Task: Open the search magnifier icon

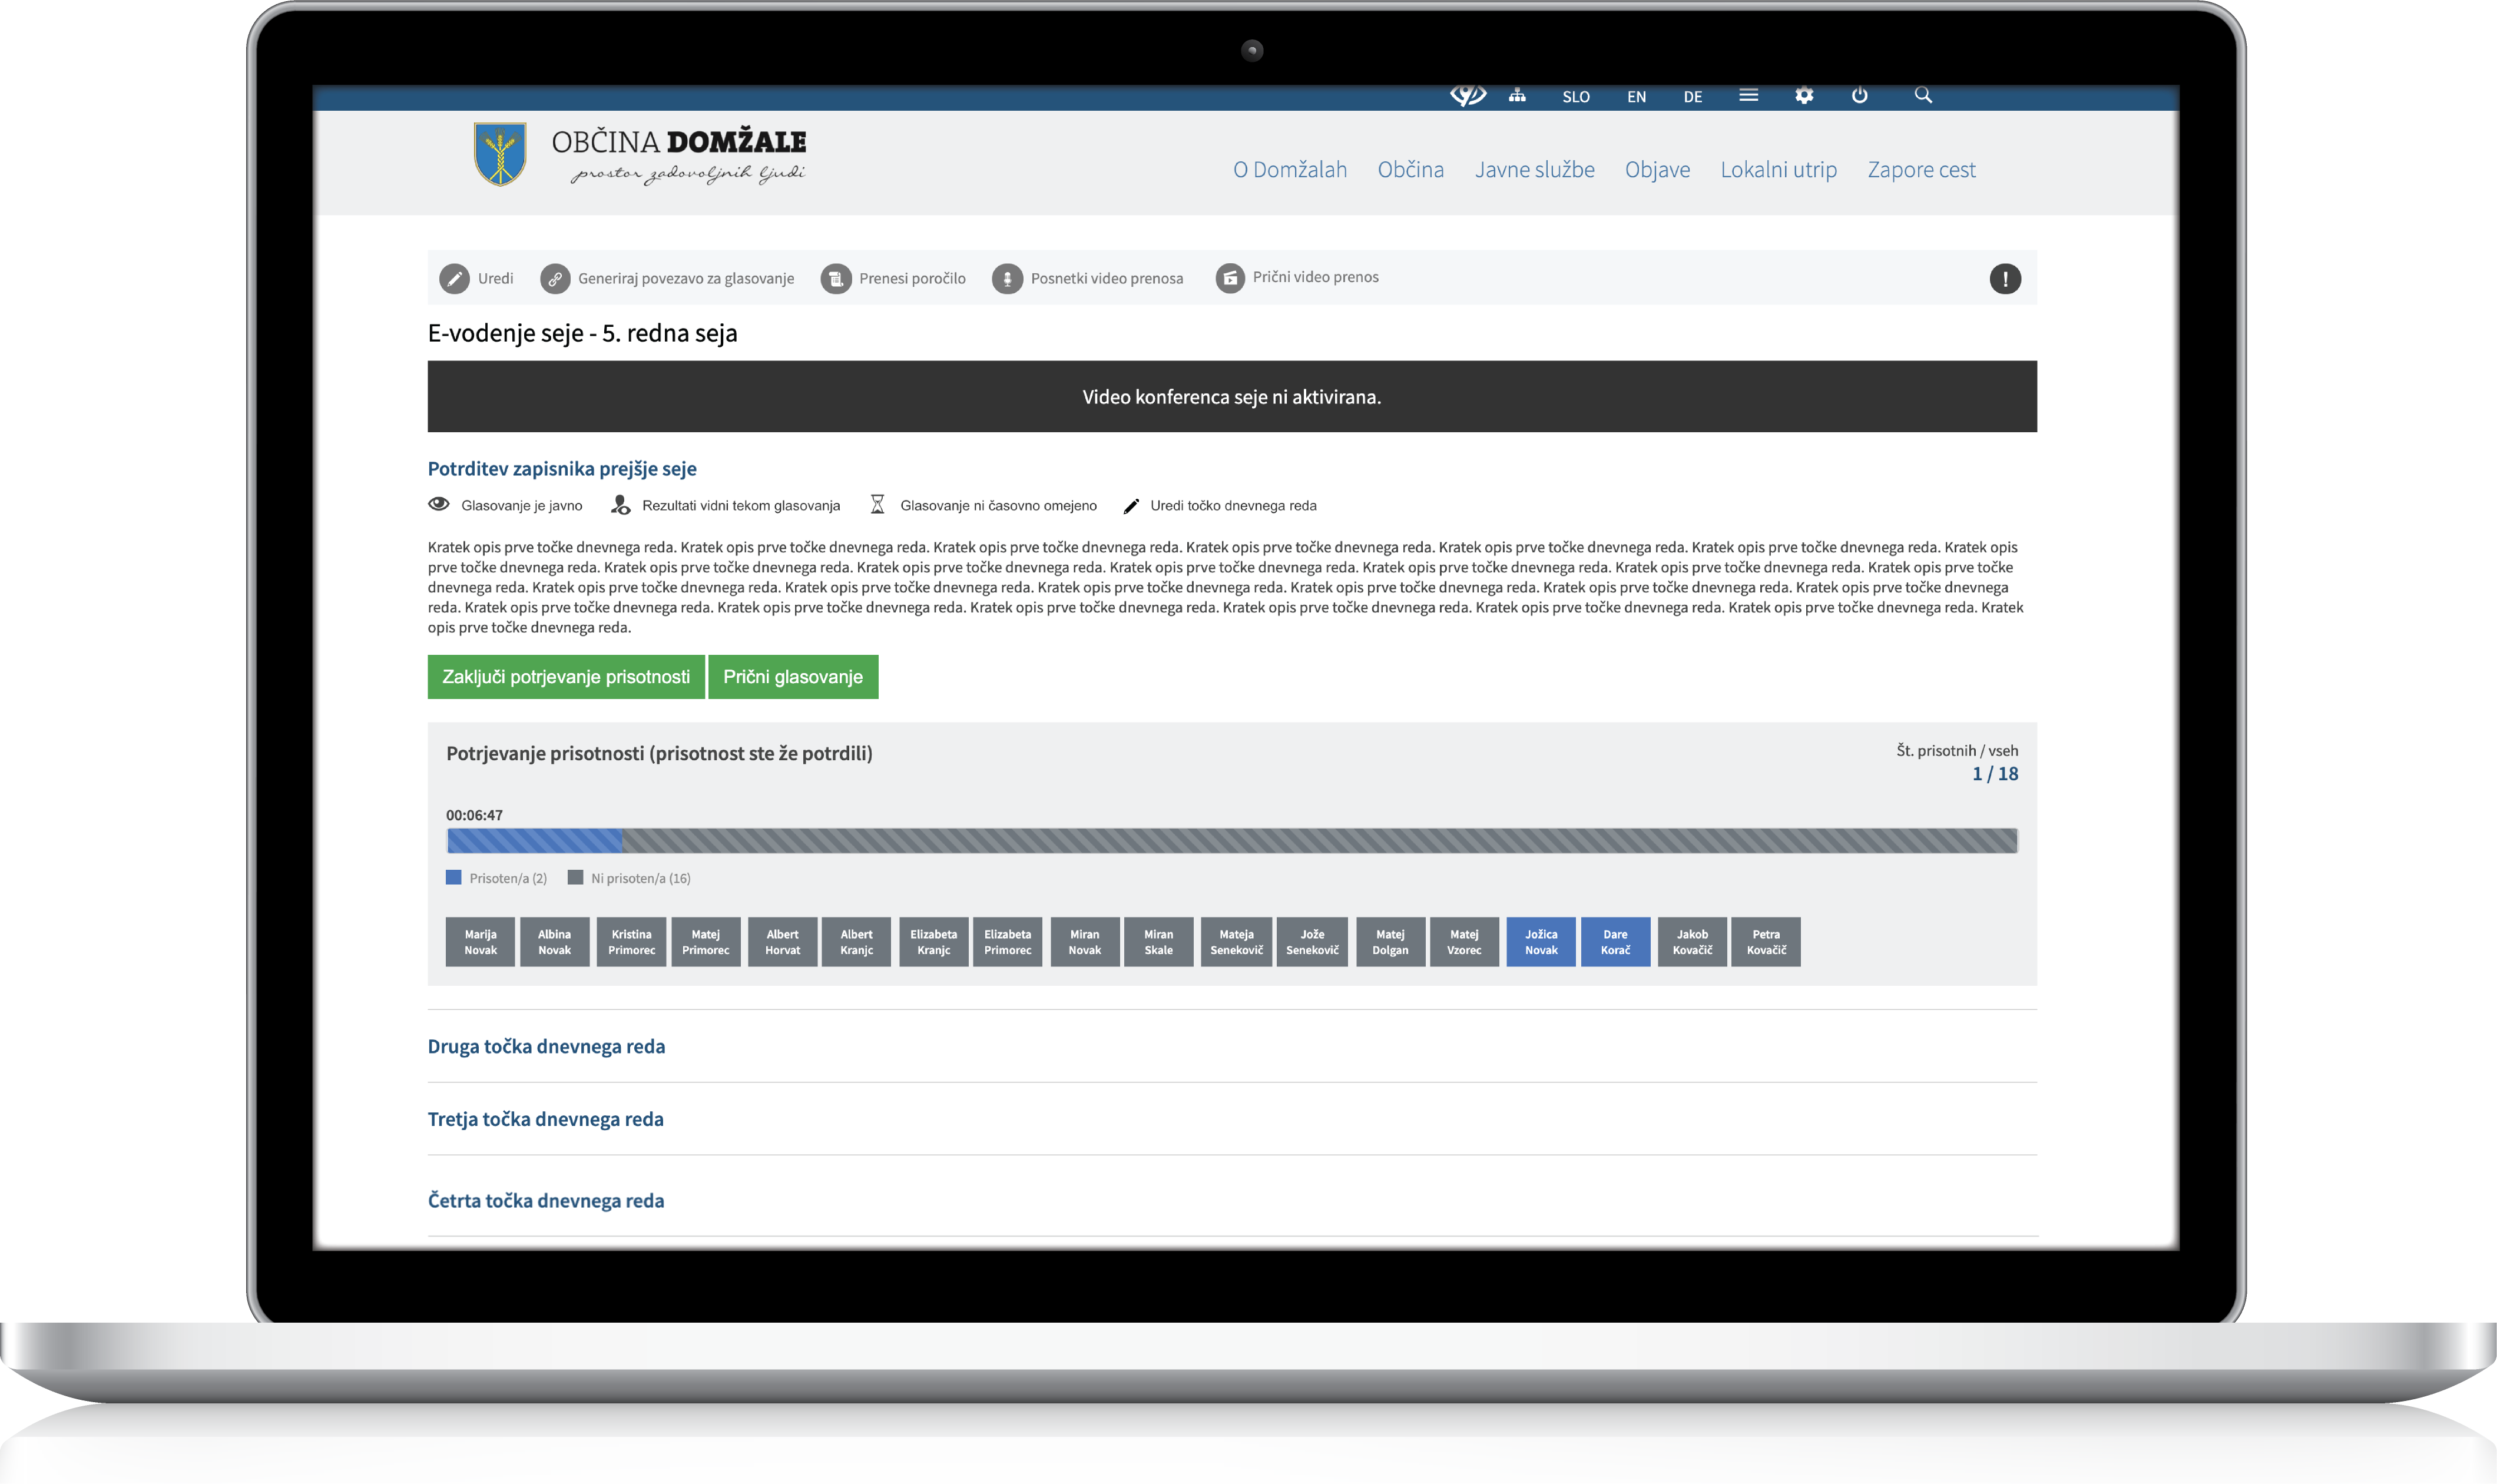Action: coord(1922,96)
